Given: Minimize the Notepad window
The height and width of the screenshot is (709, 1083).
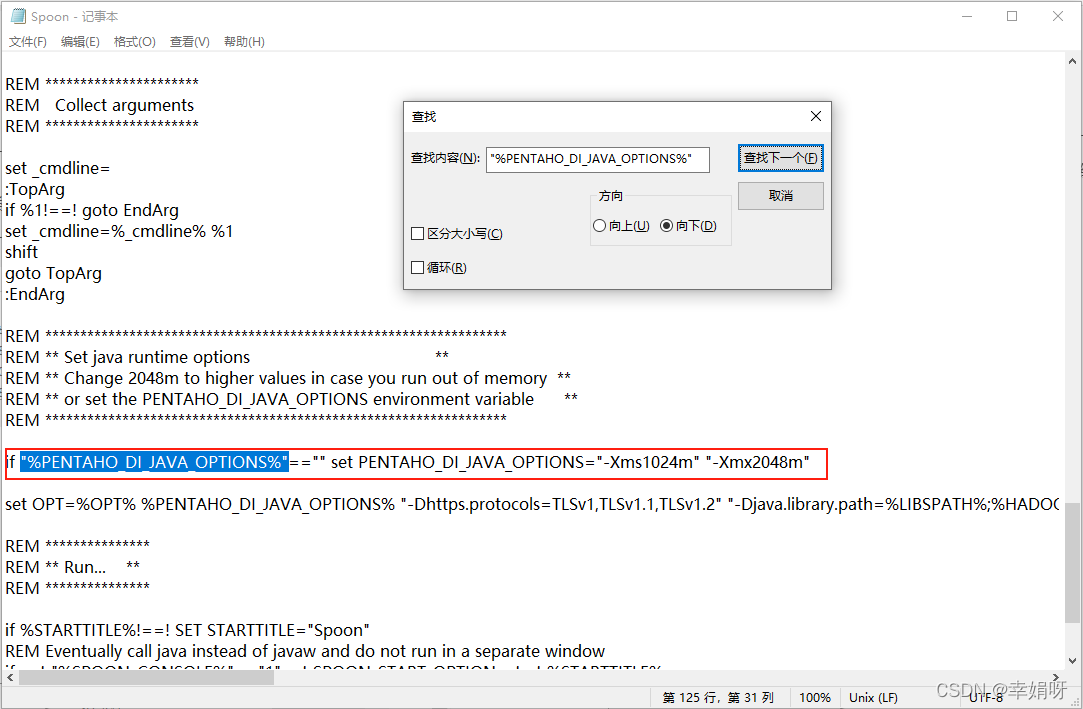Looking at the screenshot, I should (967, 16).
